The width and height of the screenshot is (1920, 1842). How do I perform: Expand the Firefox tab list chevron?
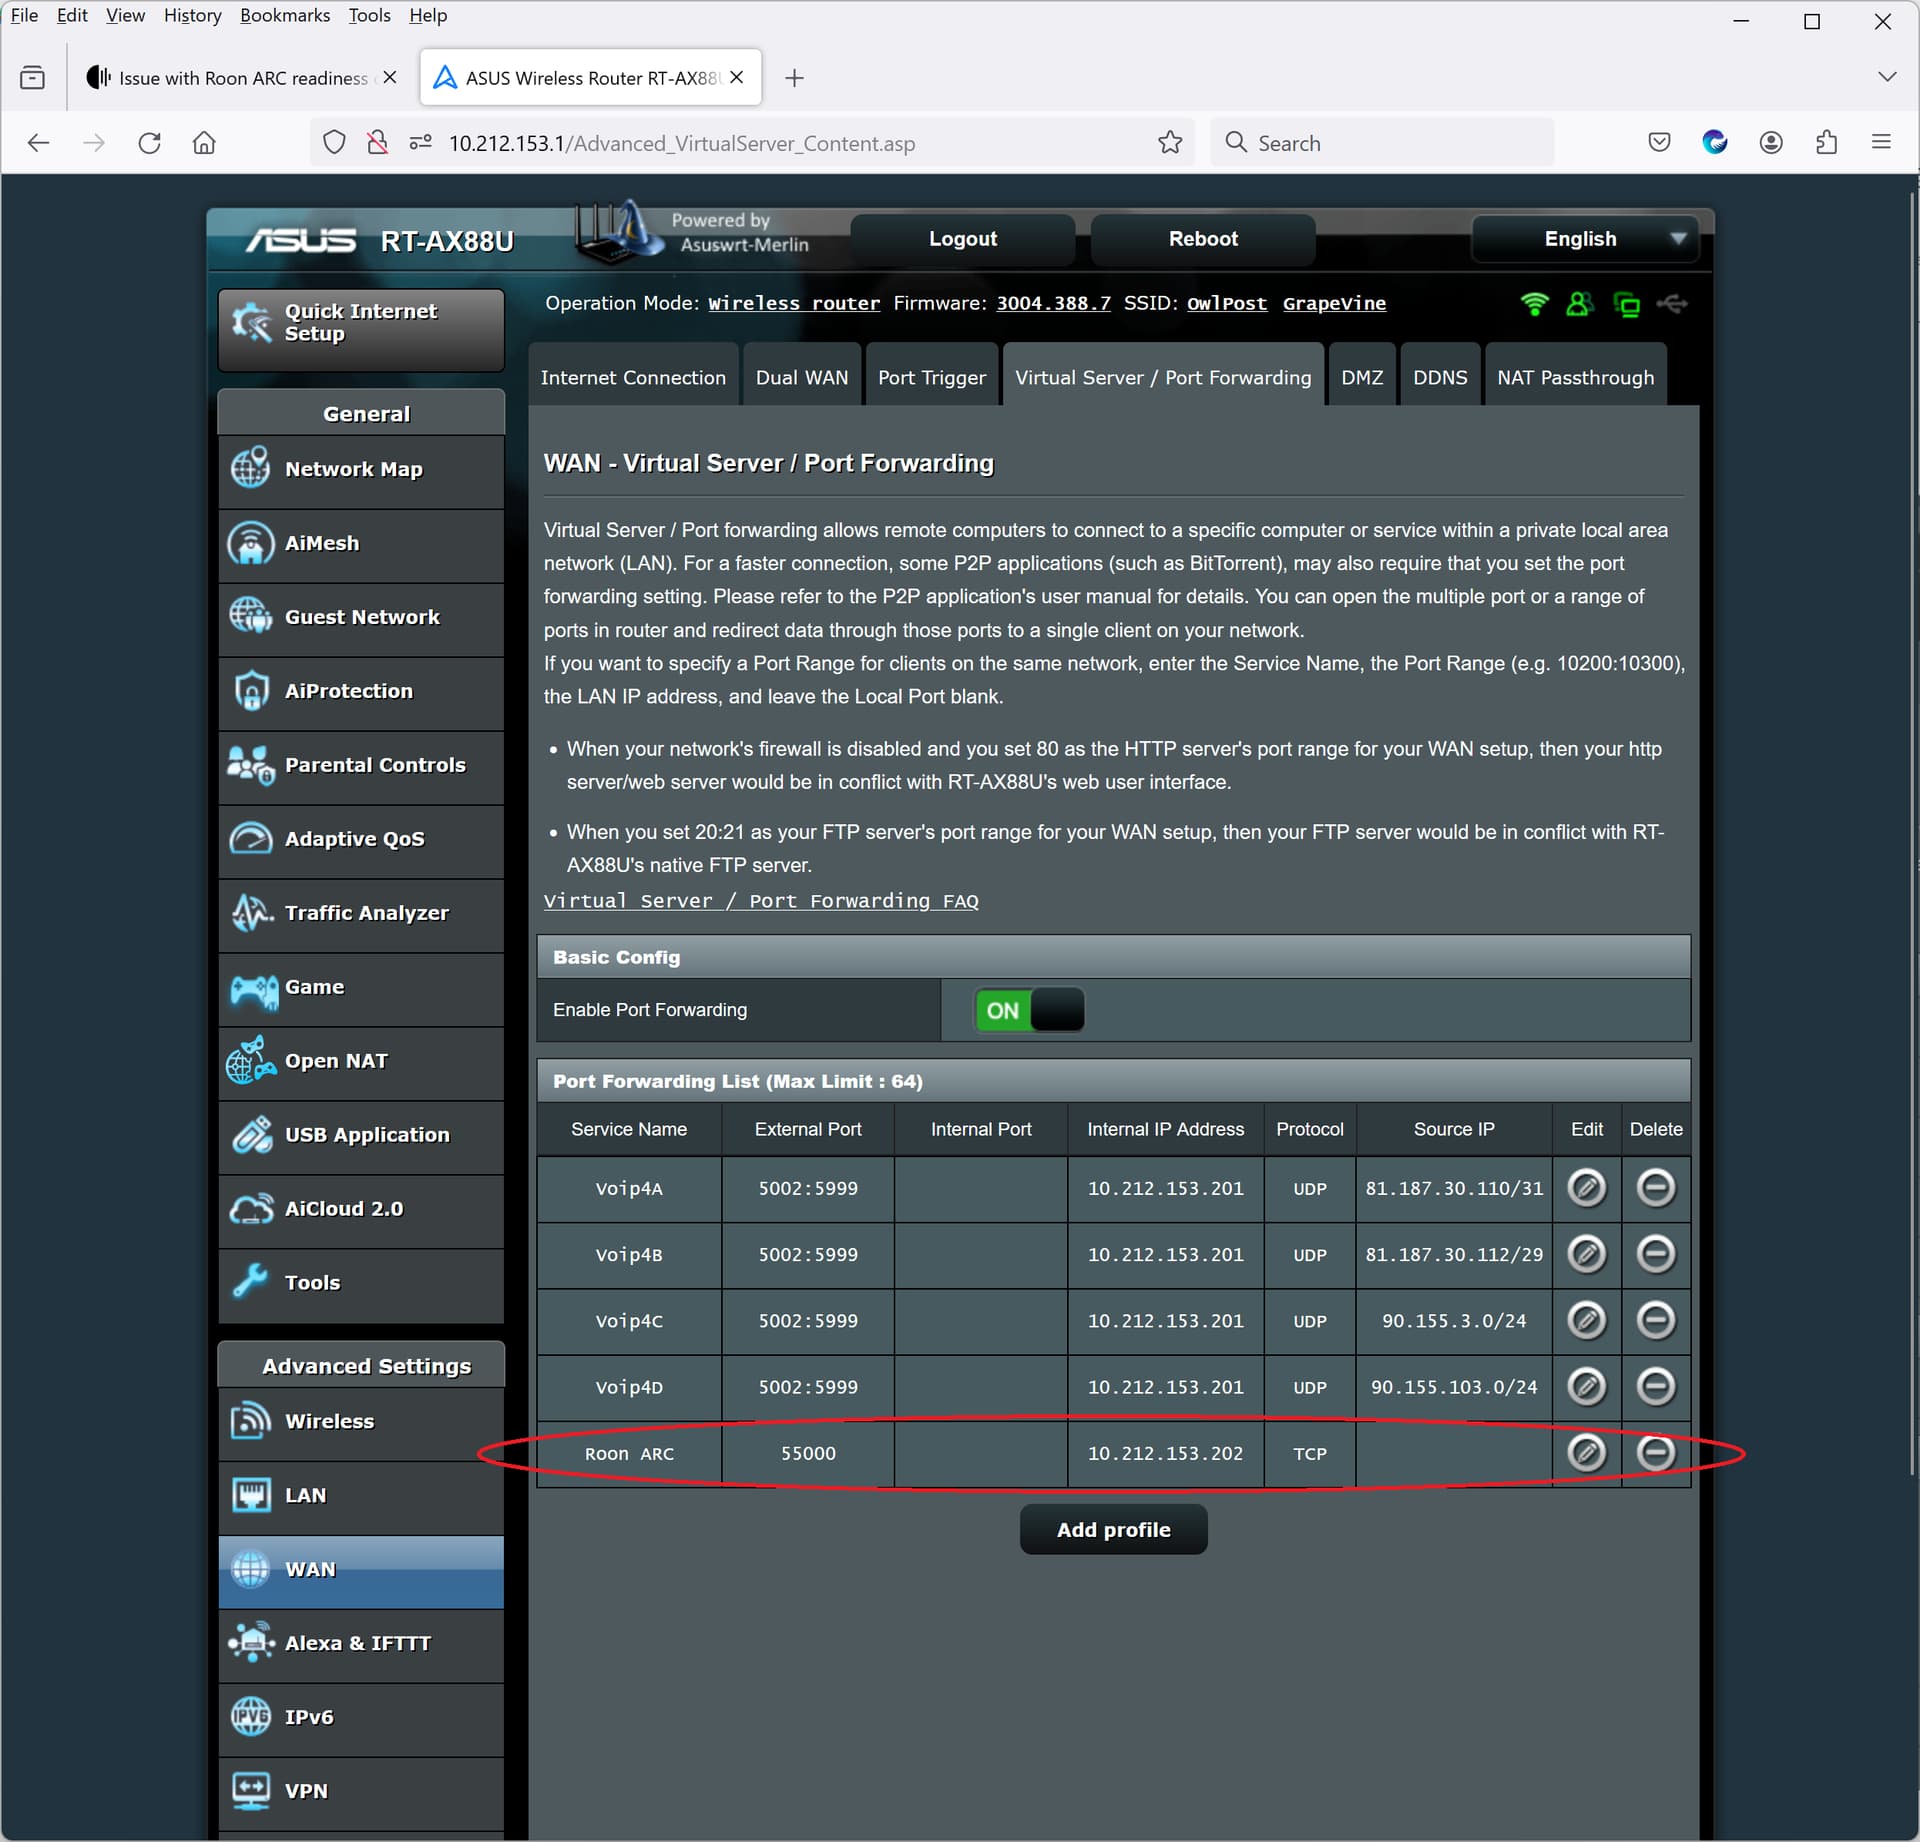click(1887, 77)
